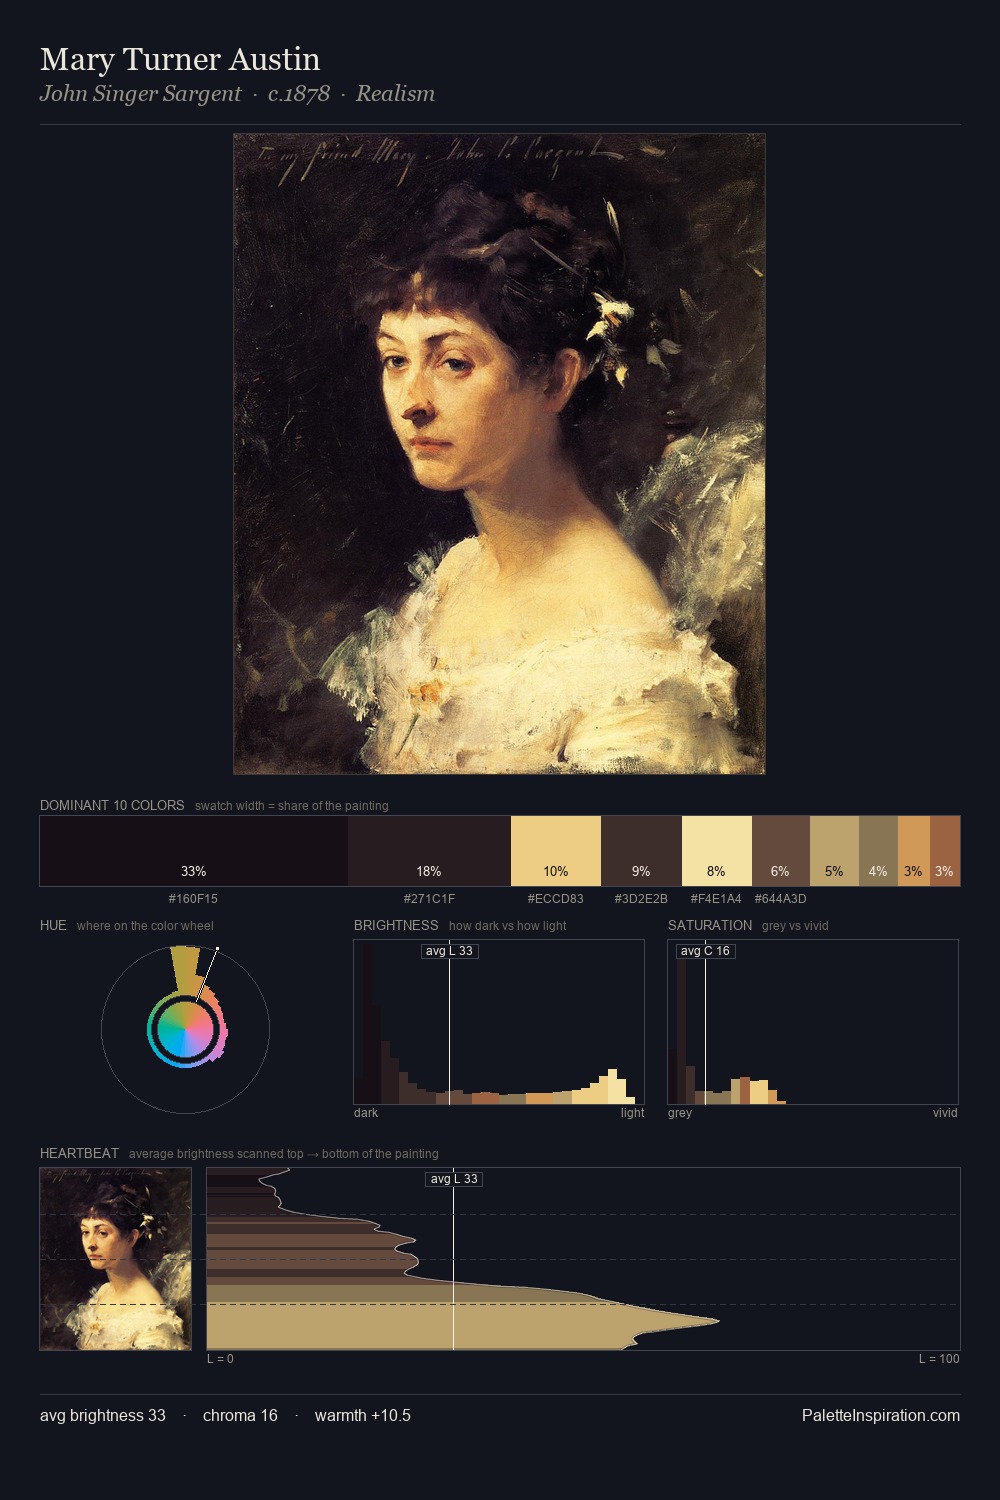Choose the 8% pale cream swatch
The width and height of the screenshot is (1000, 1500).
[x=716, y=851]
